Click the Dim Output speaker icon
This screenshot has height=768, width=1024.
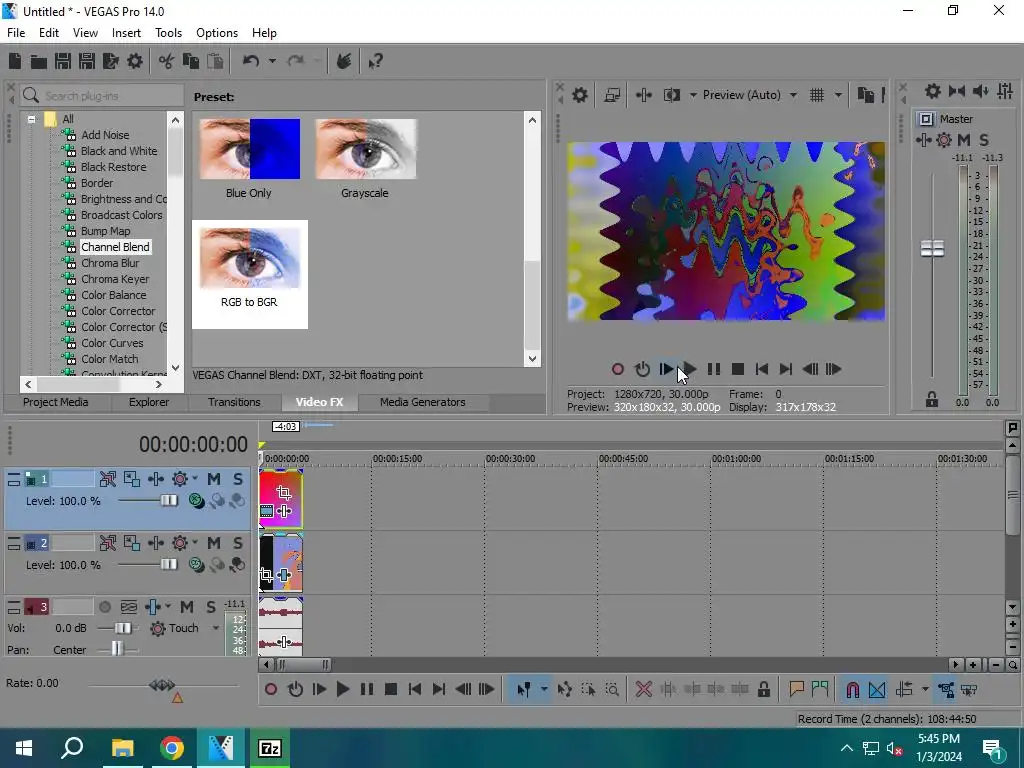tap(980, 91)
